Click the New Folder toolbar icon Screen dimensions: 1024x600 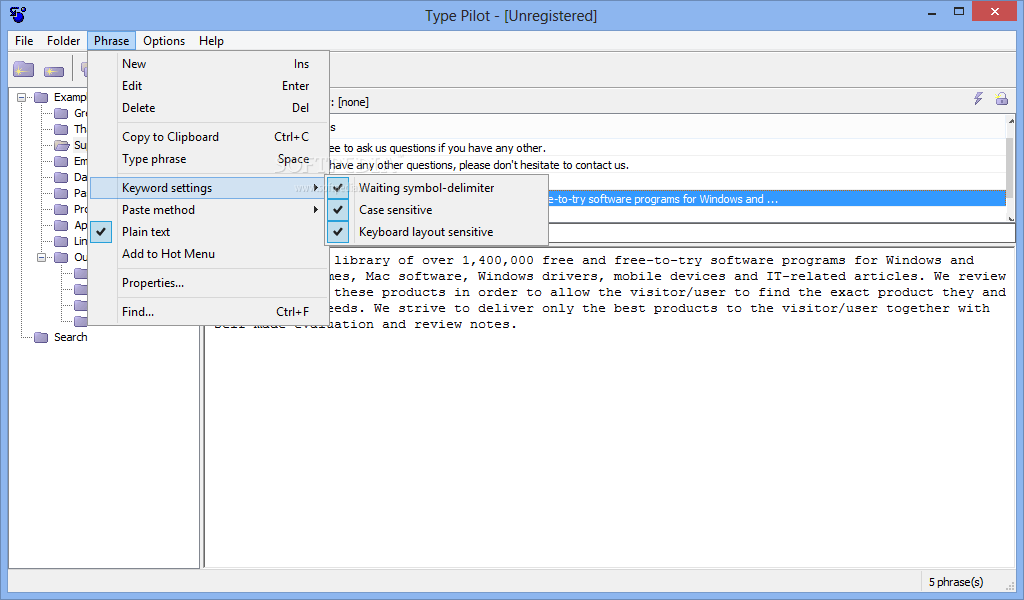click(24, 69)
